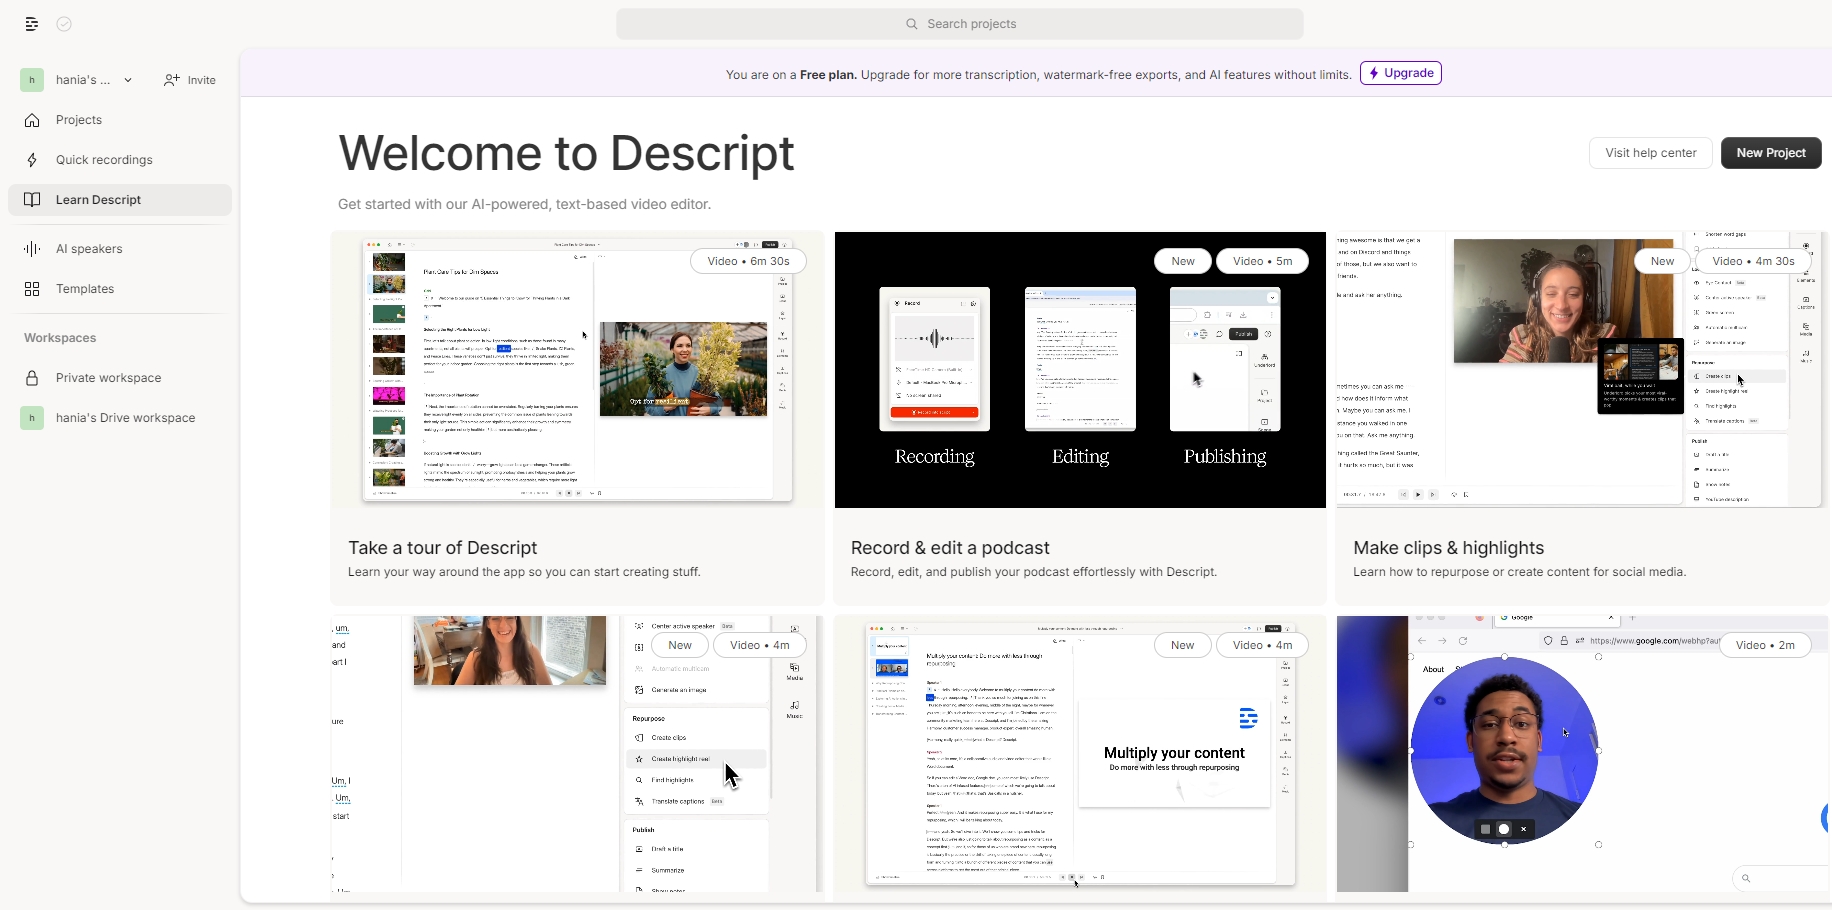Open Visit help center
The height and width of the screenshot is (910, 1832).
pyautogui.click(x=1651, y=153)
